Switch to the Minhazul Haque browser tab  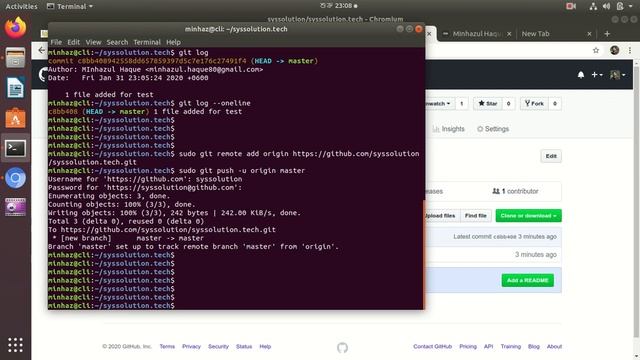pos(477,34)
